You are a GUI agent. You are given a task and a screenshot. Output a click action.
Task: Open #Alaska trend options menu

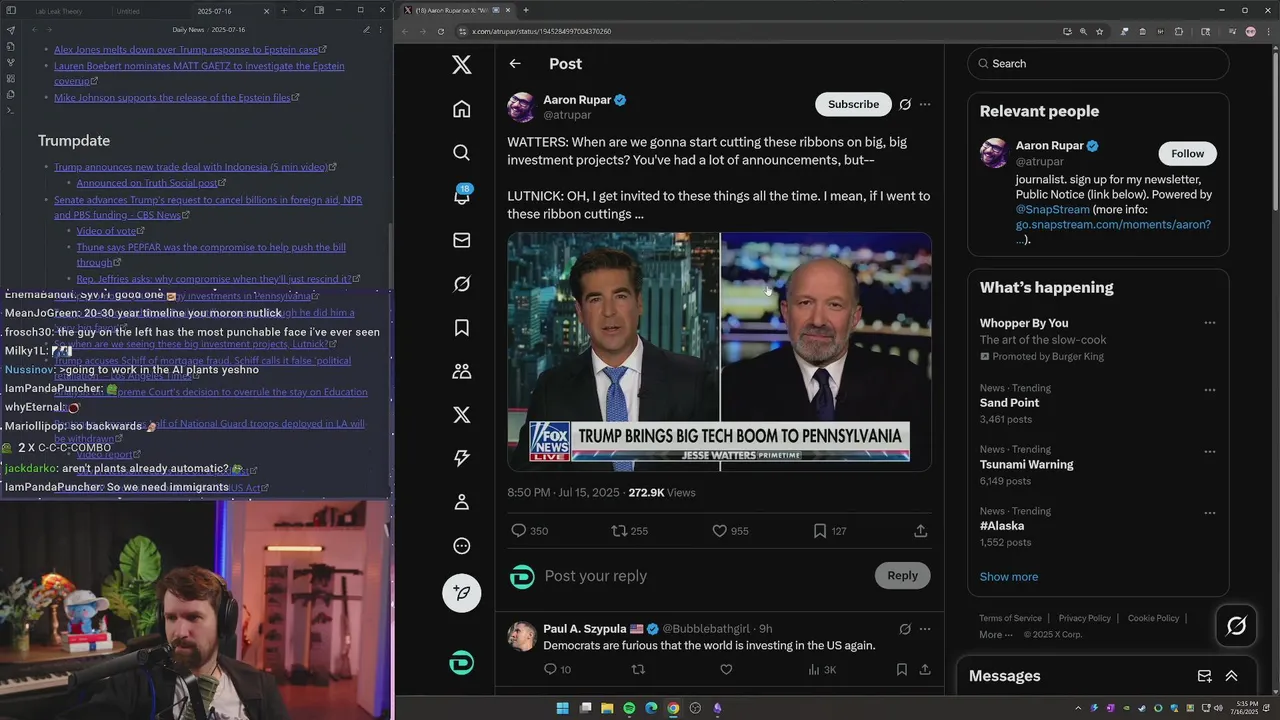point(1209,513)
